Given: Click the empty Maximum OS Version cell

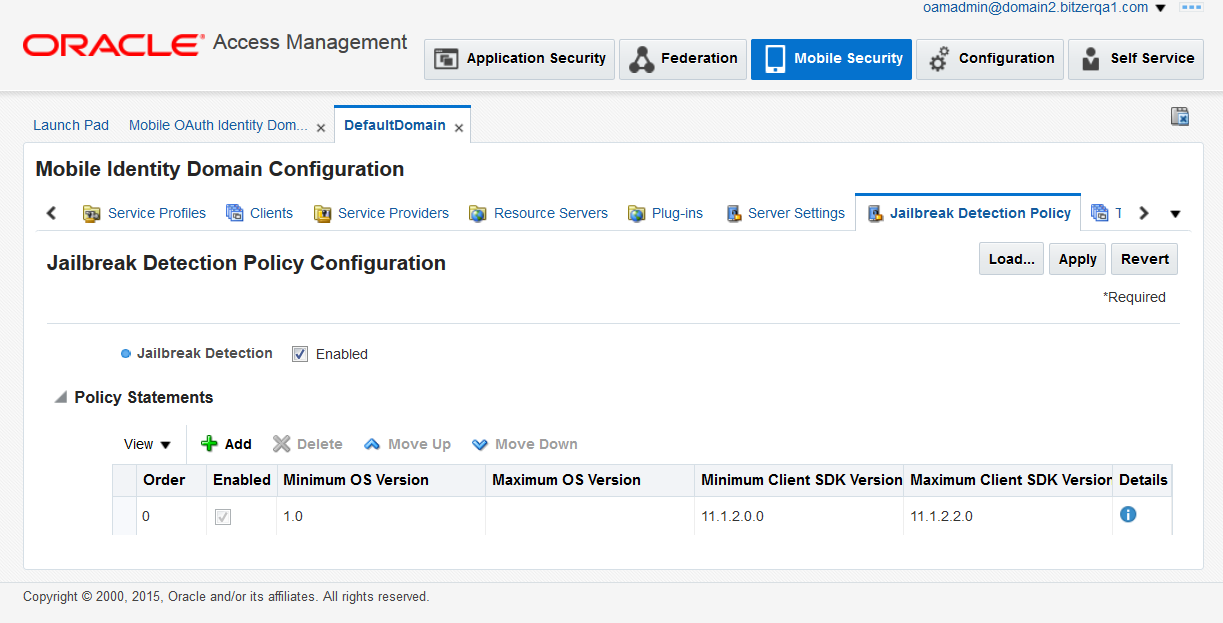Looking at the screenshot, I should tap(590, 516).
